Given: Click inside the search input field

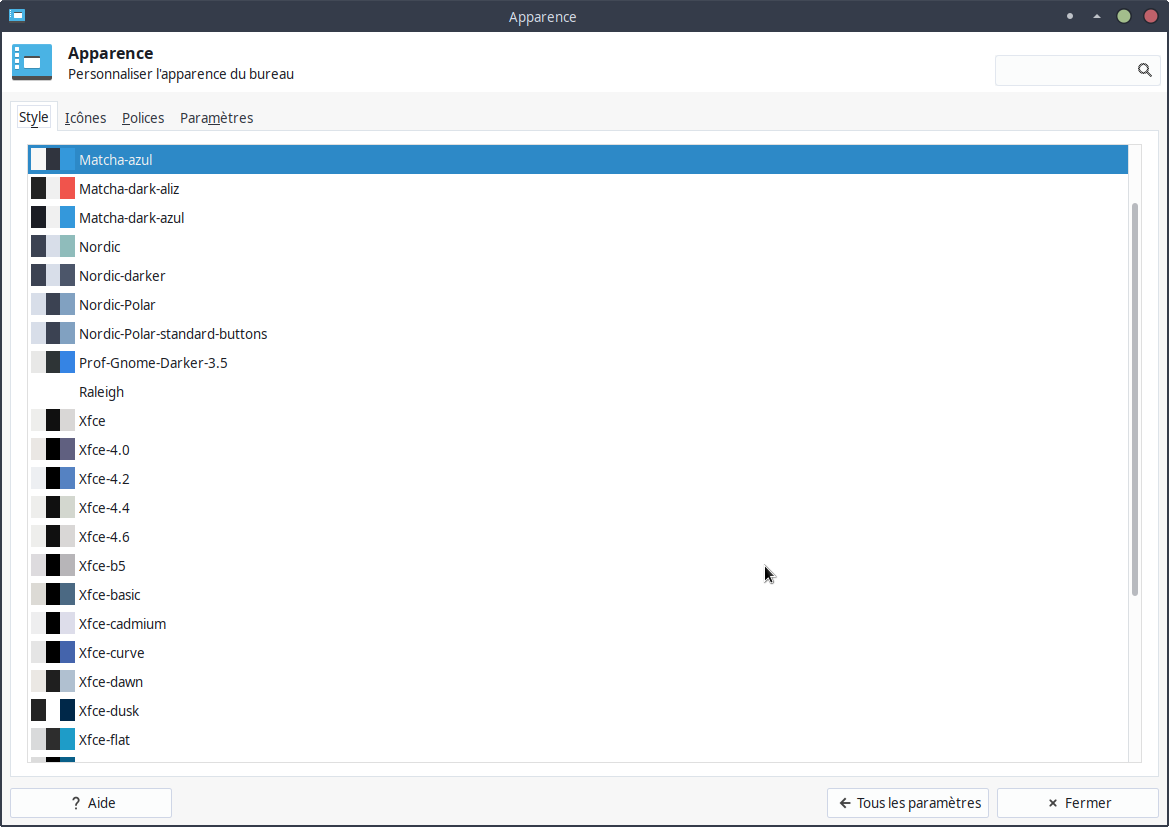Looking at the screenshot, I should 1064,70.
